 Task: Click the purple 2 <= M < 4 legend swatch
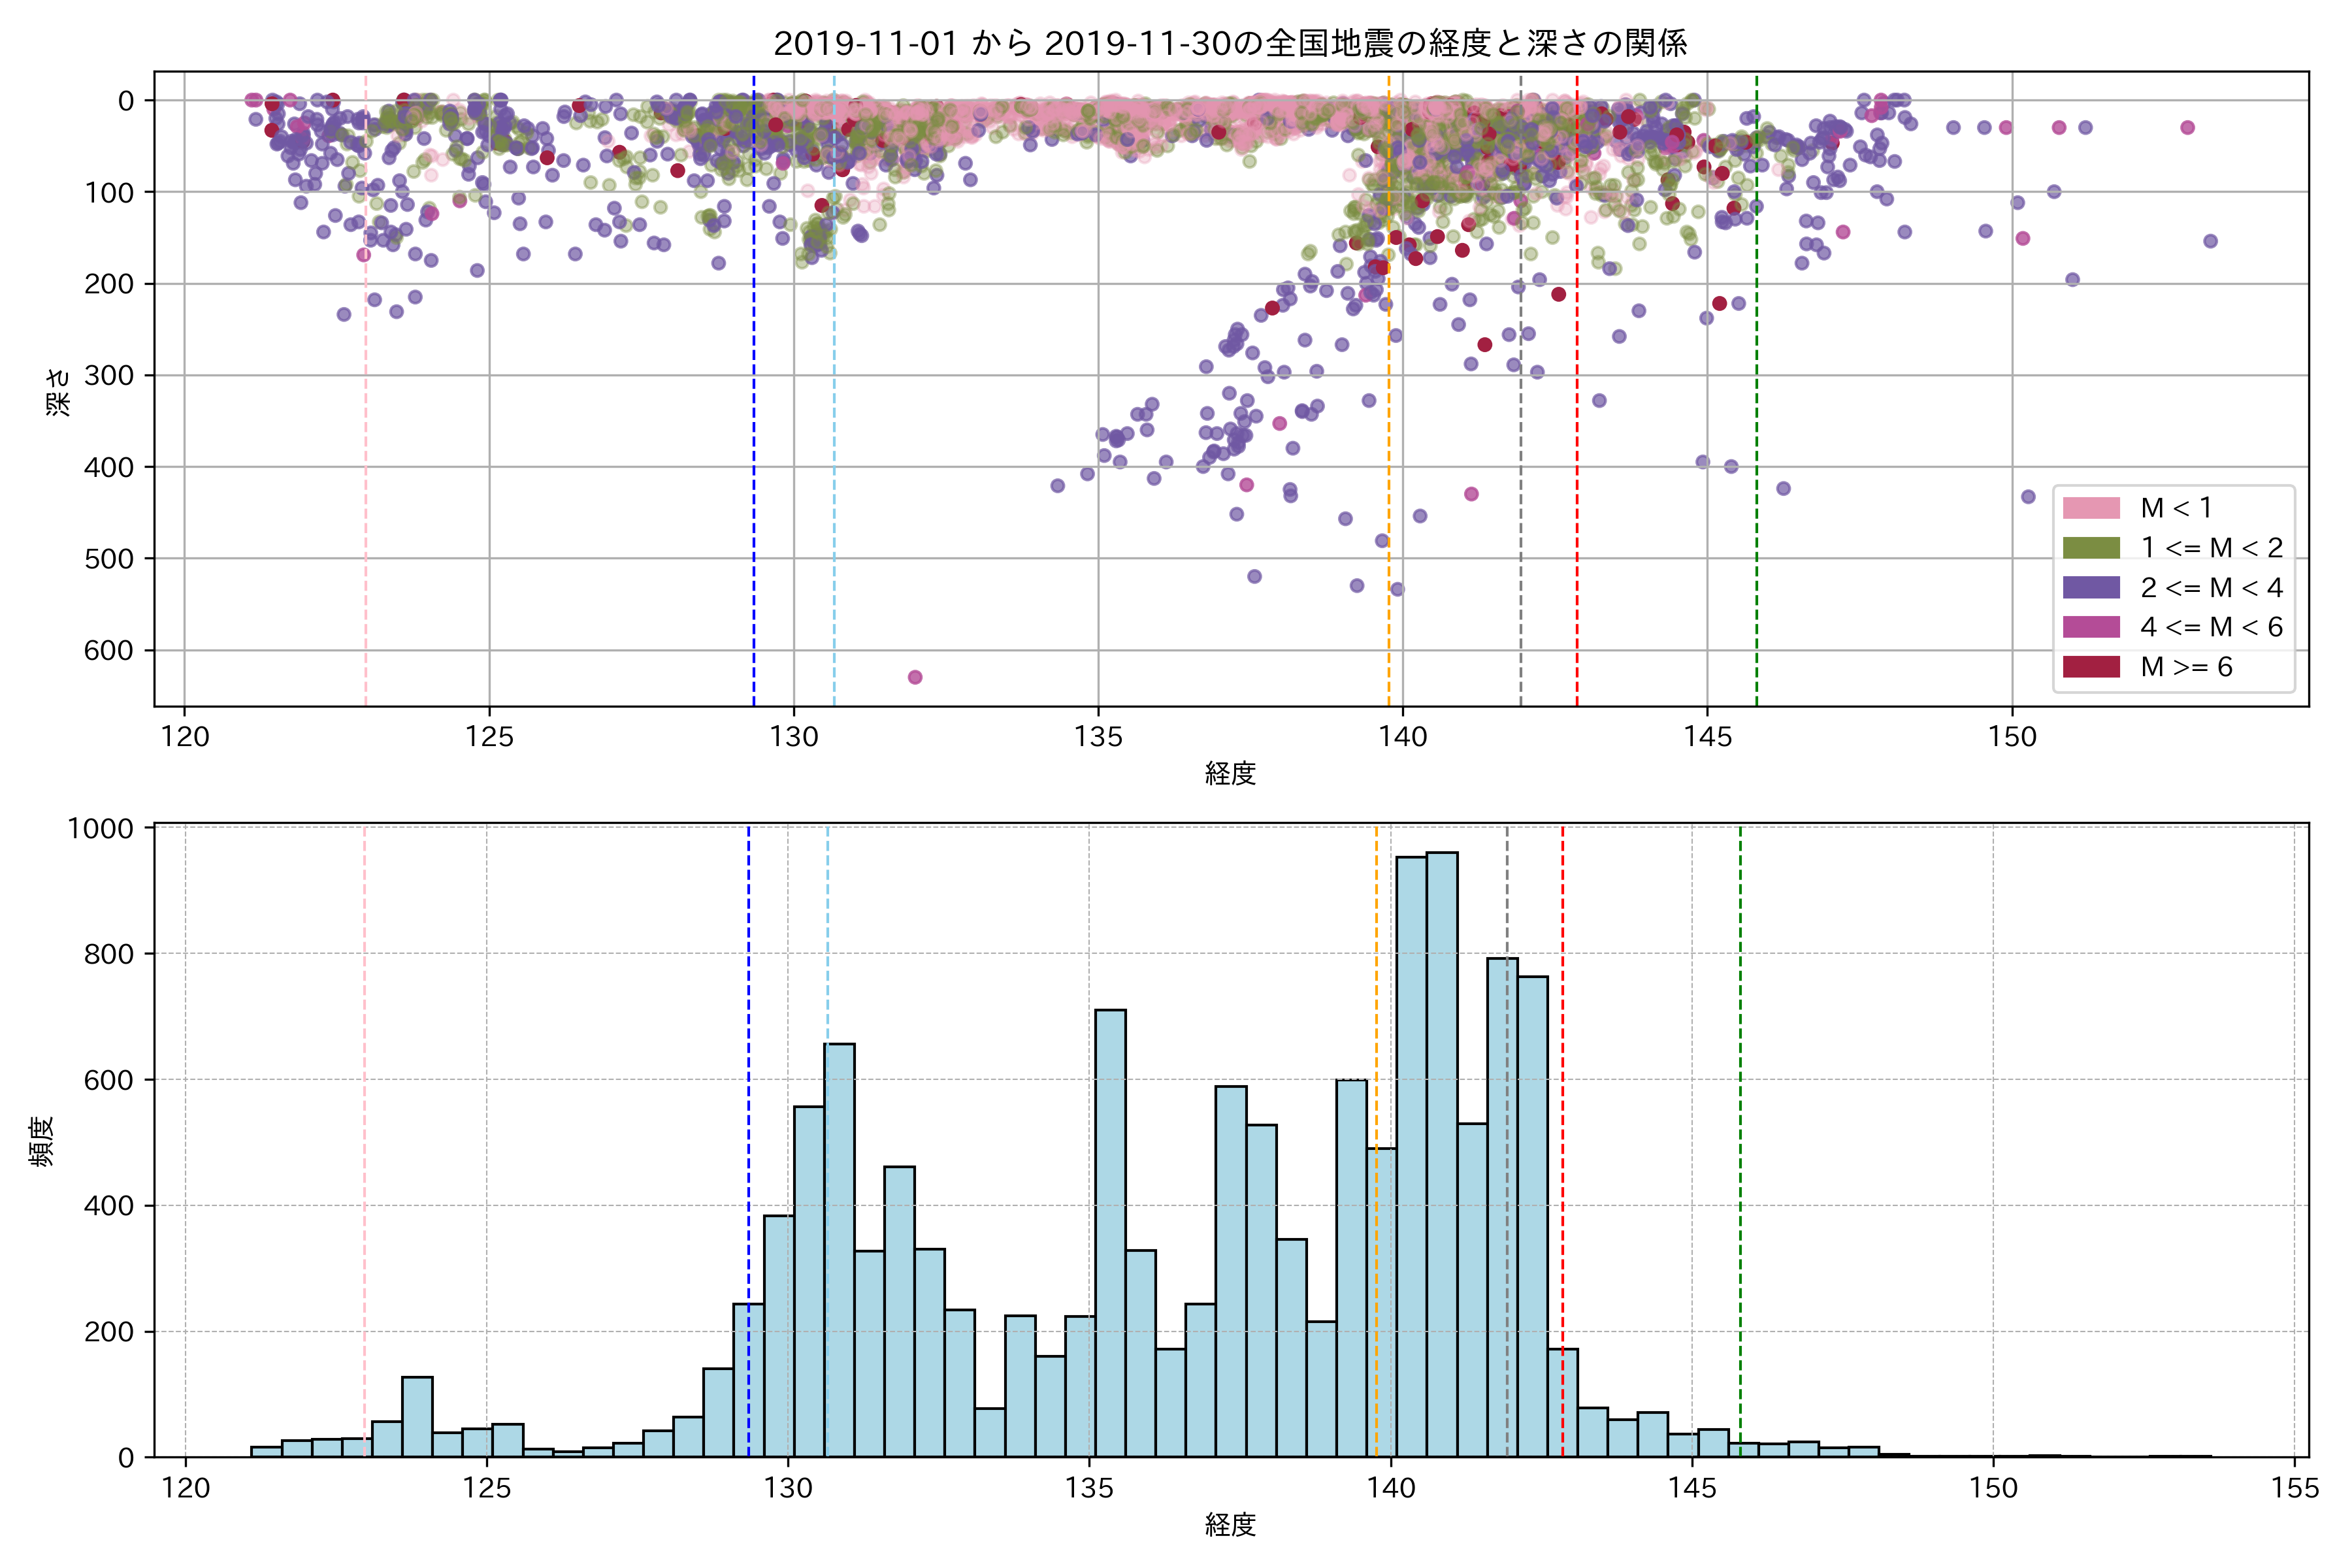2091,587
